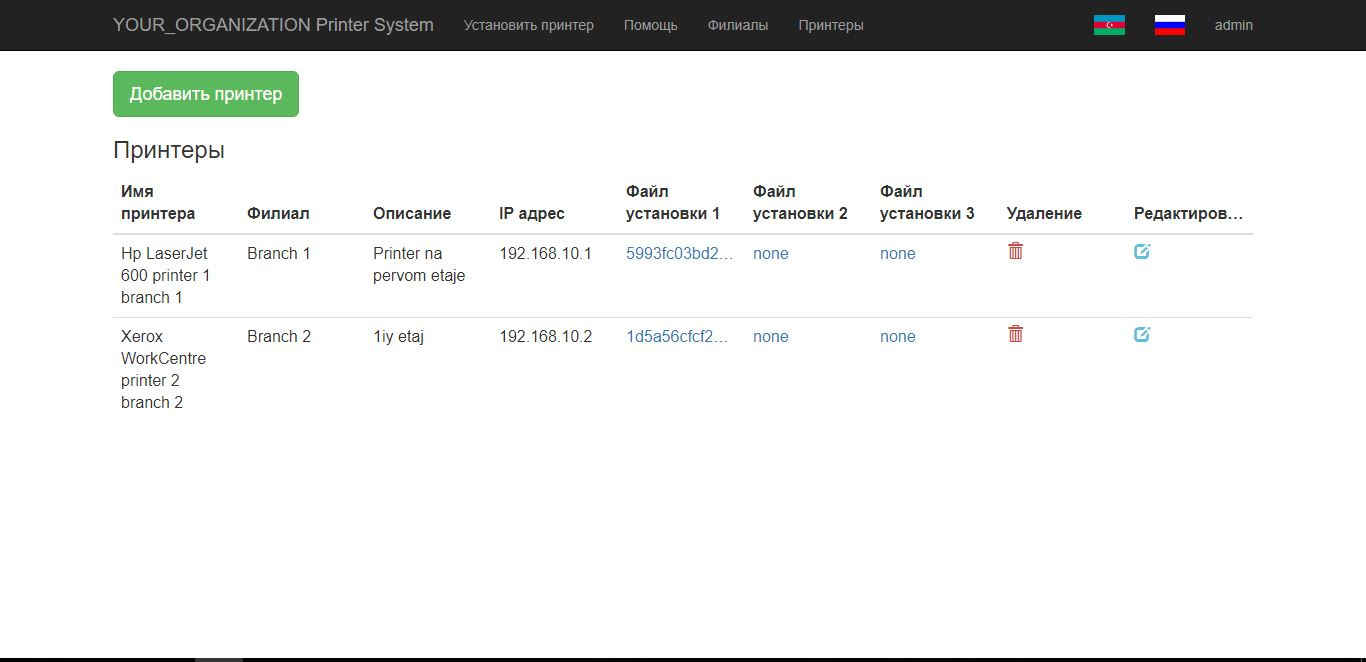
Task: Click the Добавить принтер button
Action: tap(206, 94)
